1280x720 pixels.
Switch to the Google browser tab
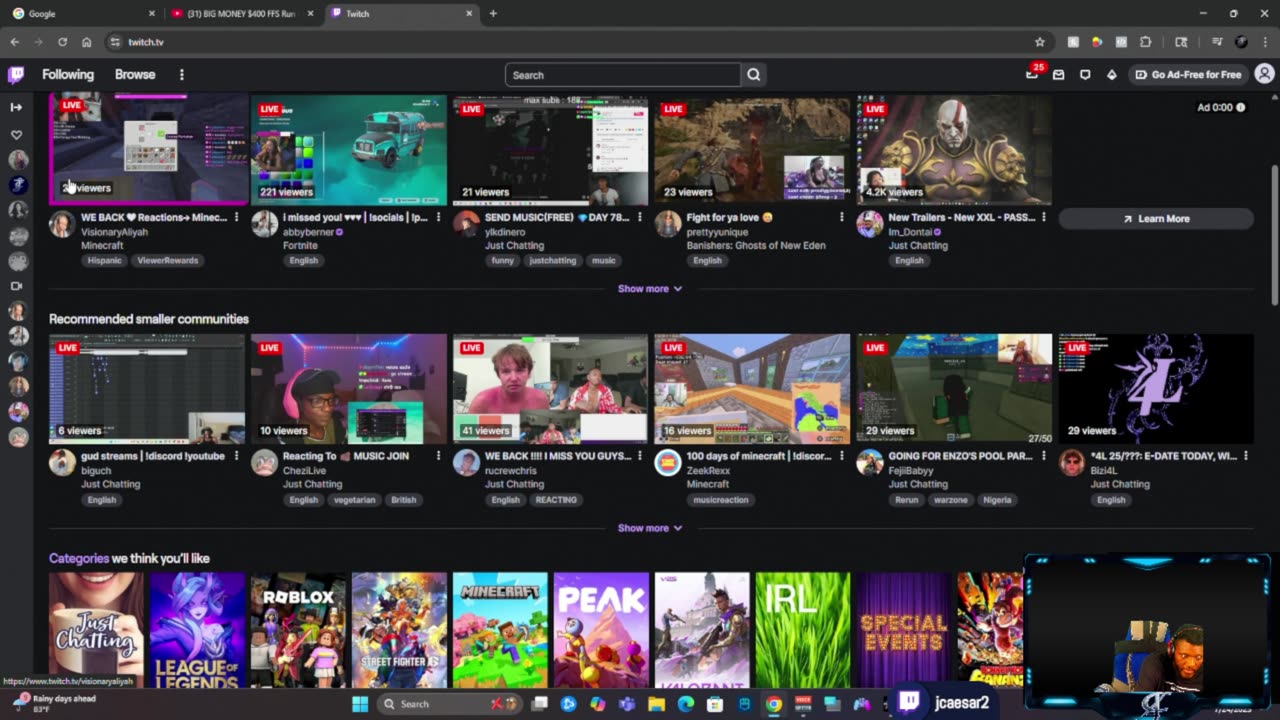pos(83,14)
